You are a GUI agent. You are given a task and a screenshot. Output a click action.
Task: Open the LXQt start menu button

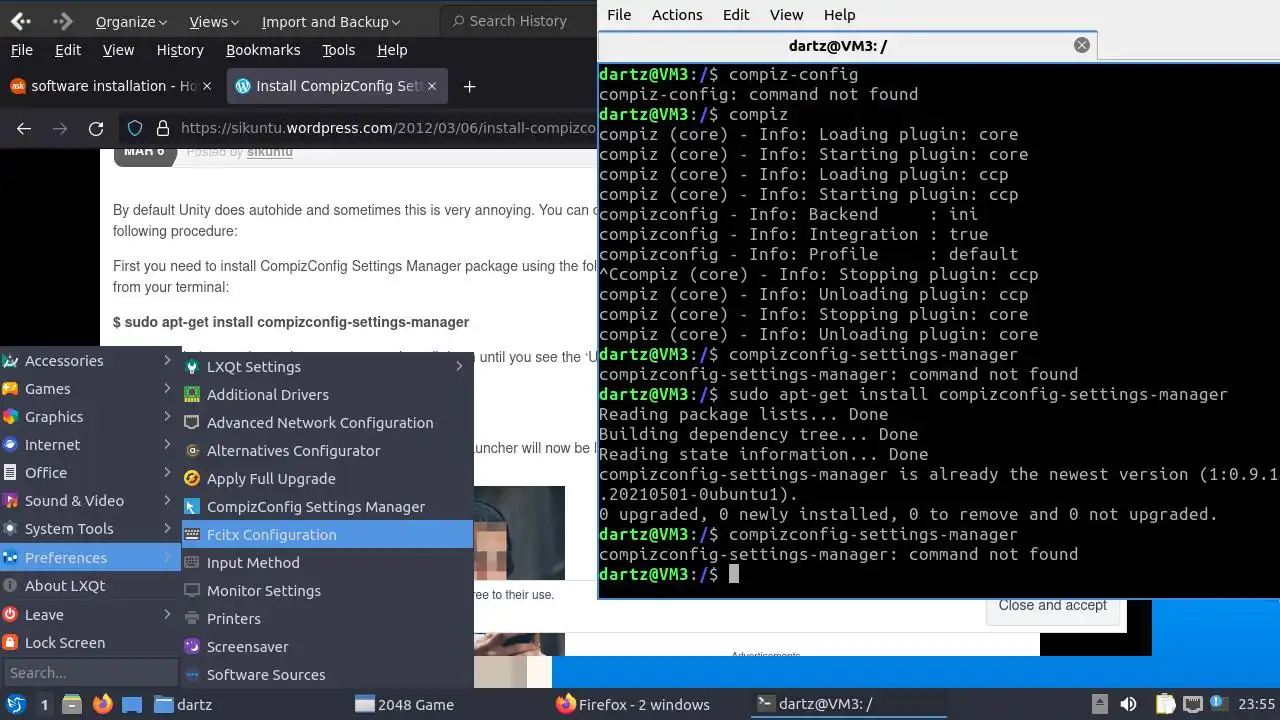coord(15,704)
